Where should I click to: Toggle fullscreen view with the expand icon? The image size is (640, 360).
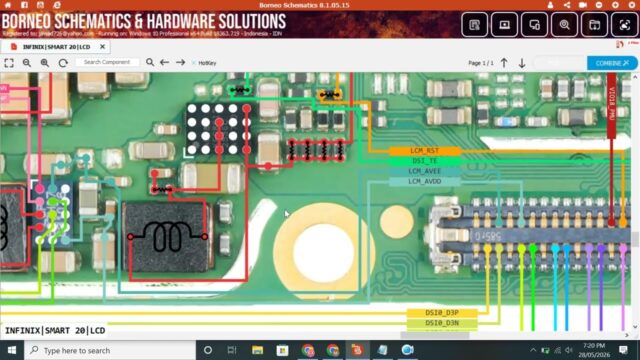point(9,63)
